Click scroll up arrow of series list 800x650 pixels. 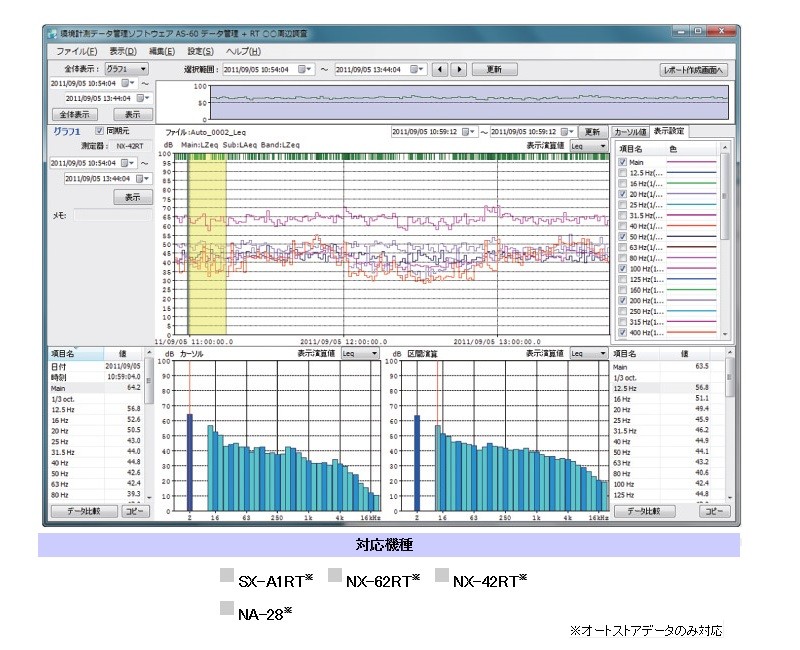click(725, 147)
